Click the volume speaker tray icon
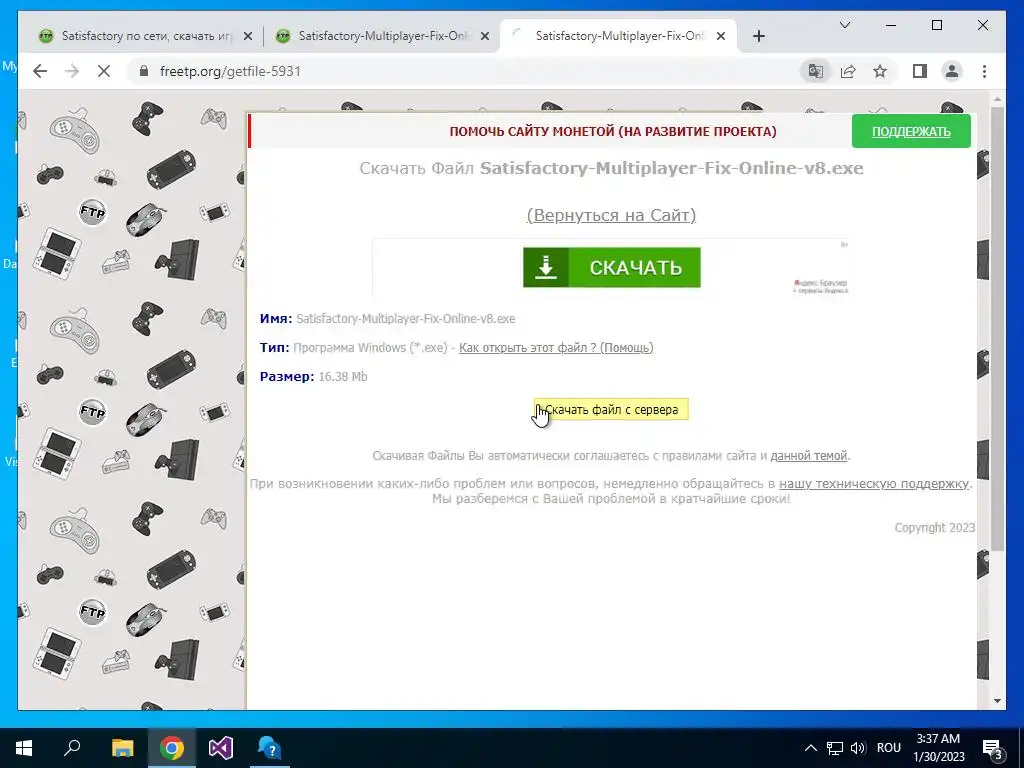This screenshot has height=768, width=1024. pos(858,748)
